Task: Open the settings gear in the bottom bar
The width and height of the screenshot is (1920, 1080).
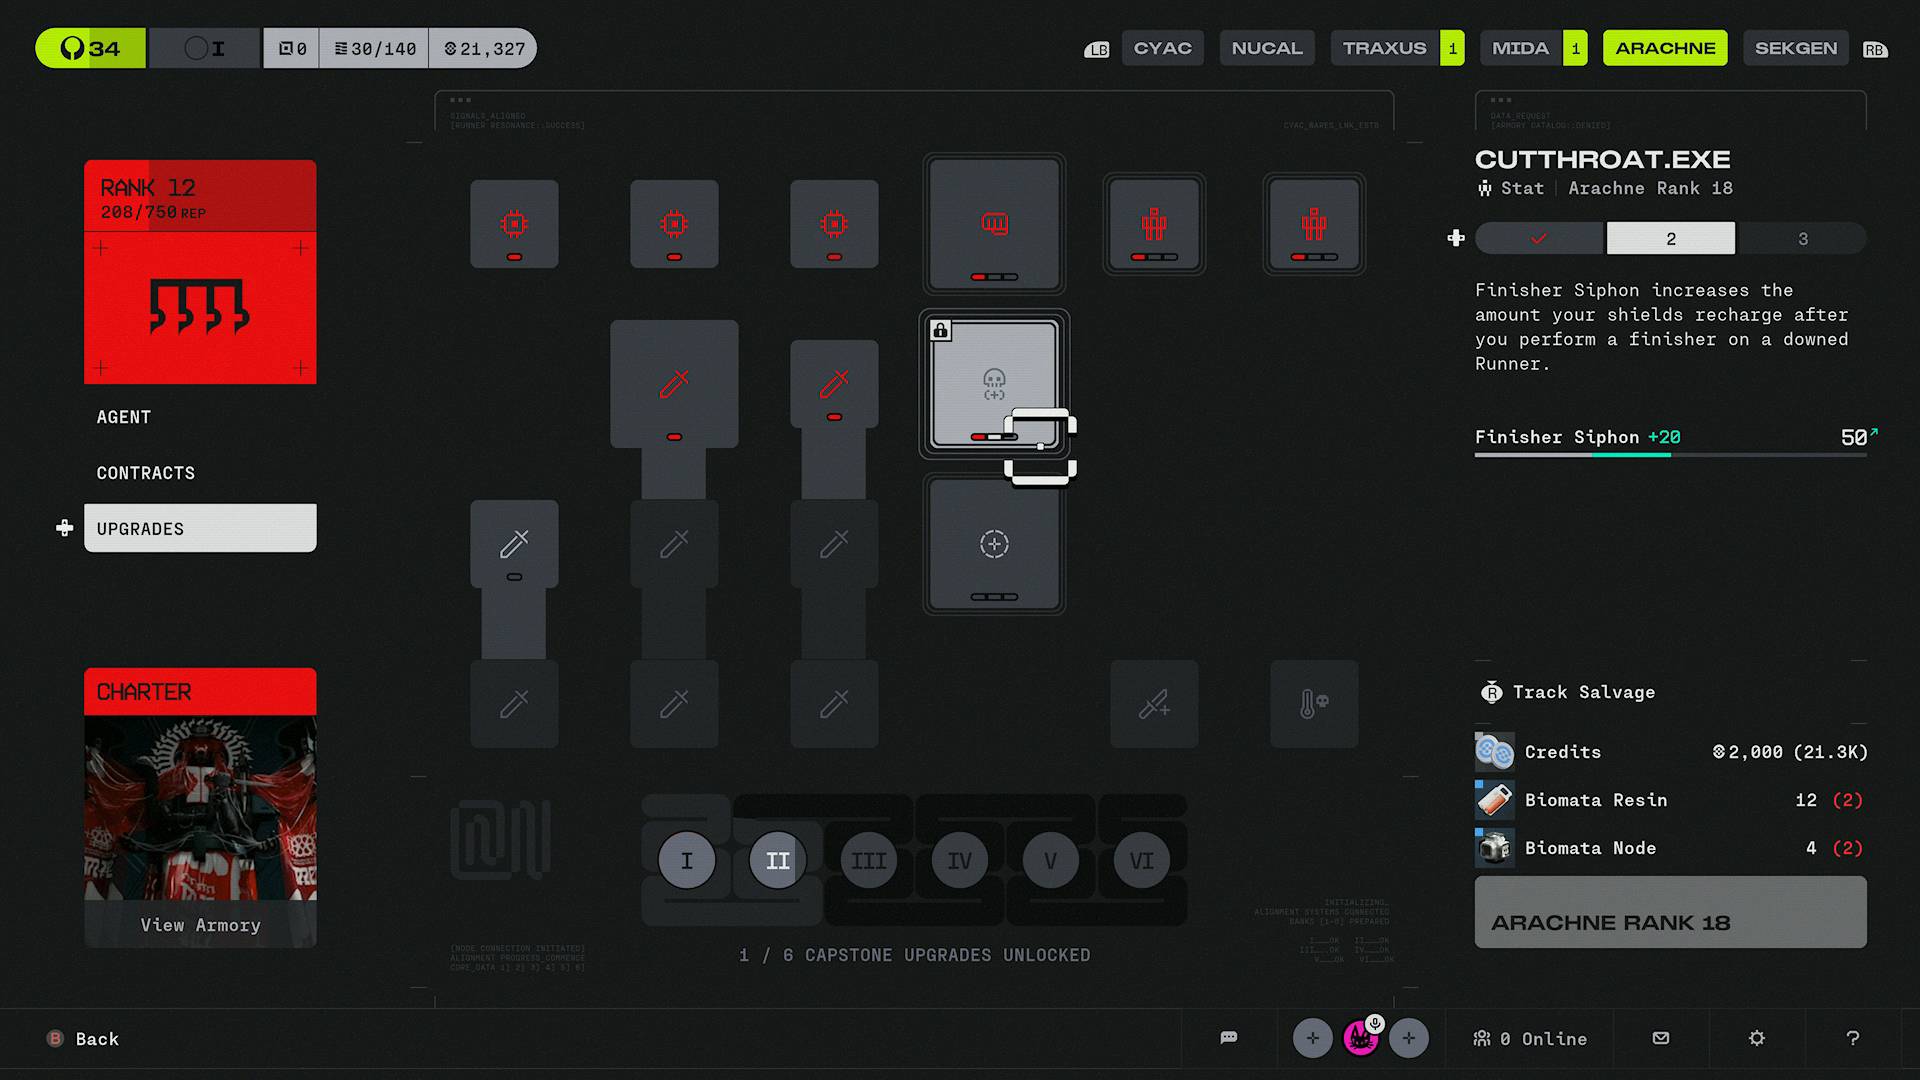Action: pos(1756,1038)
